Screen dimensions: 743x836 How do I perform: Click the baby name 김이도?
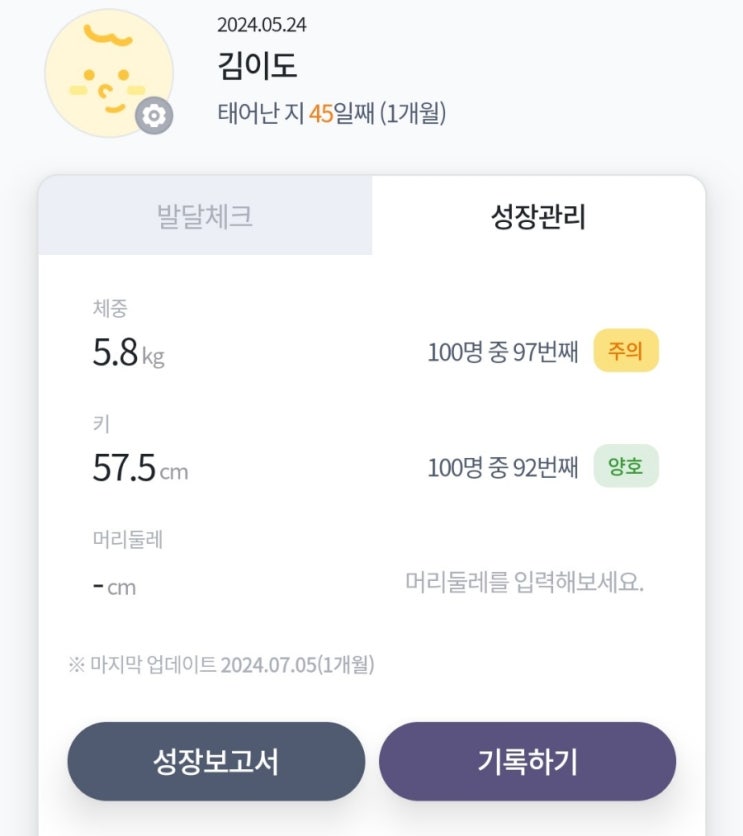(x=257, y=66)
